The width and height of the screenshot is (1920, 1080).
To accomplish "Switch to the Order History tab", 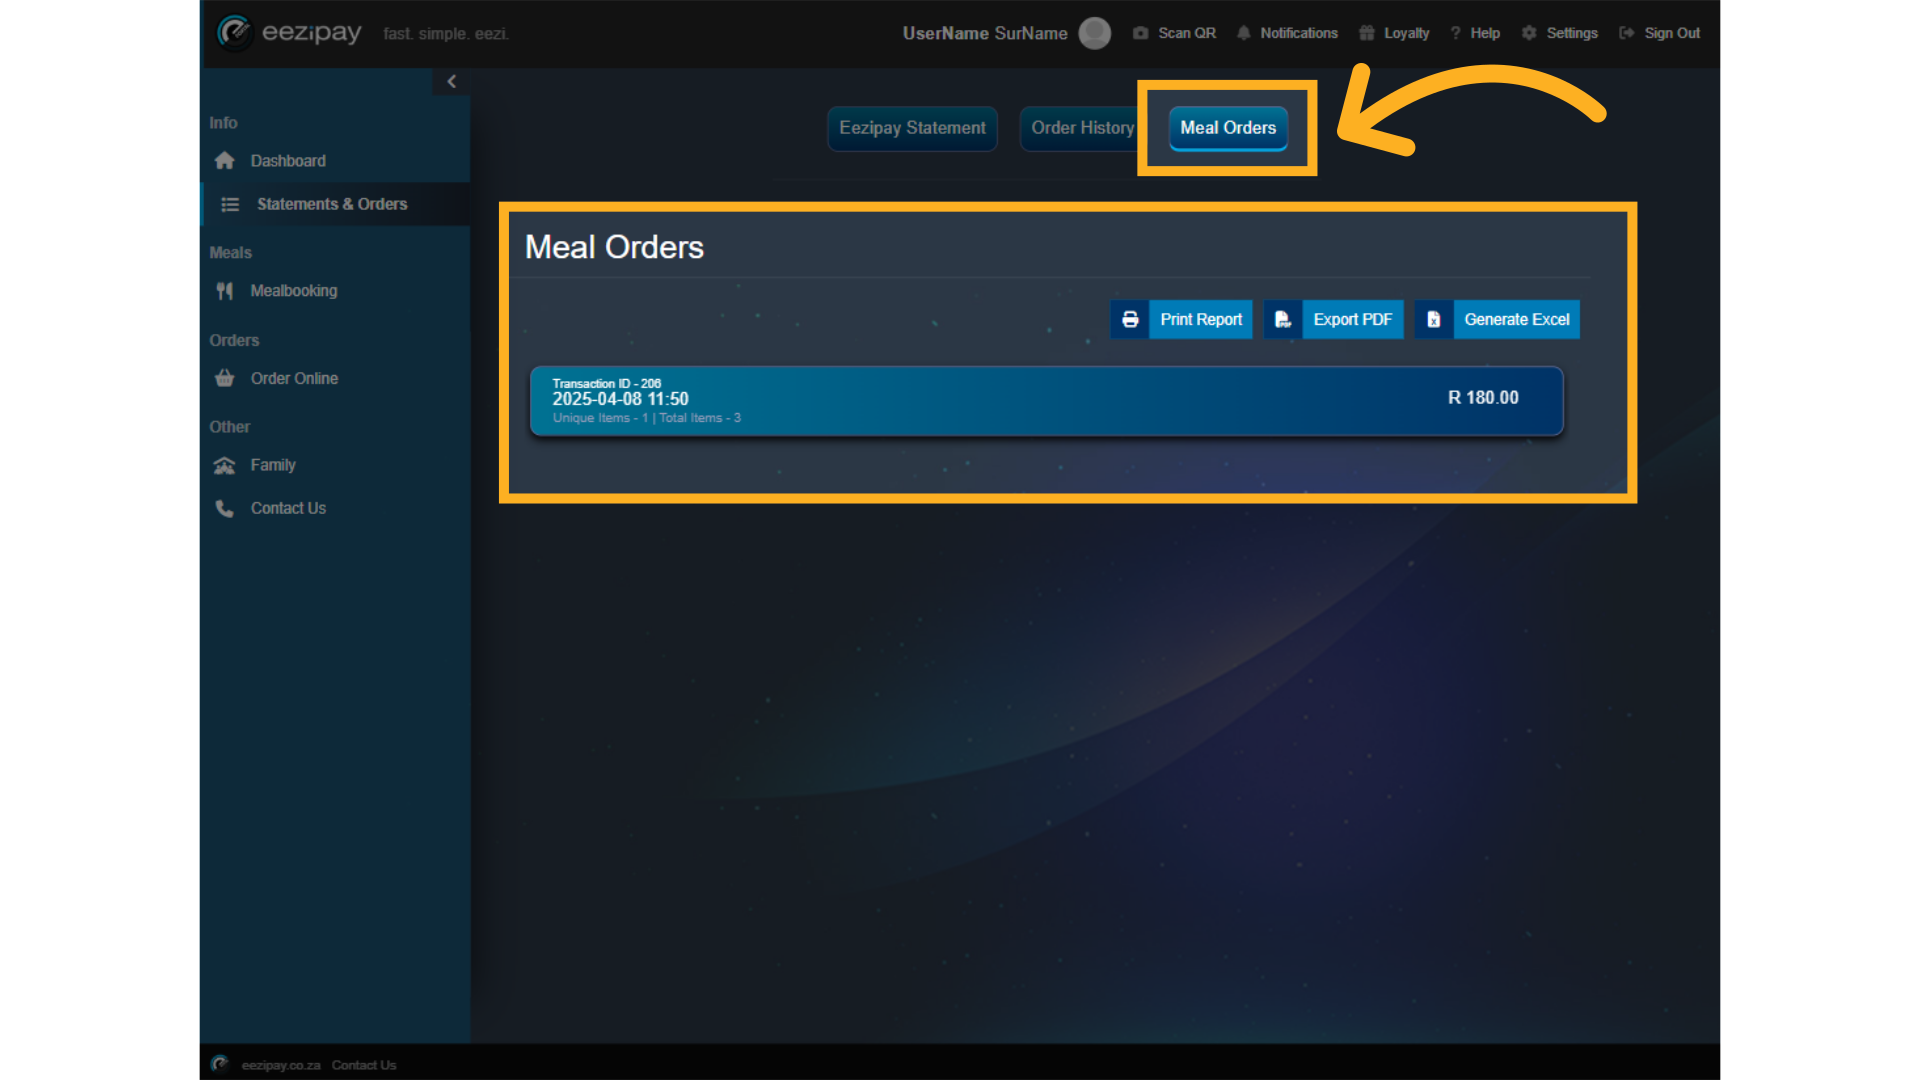I will coord(1082,128).
